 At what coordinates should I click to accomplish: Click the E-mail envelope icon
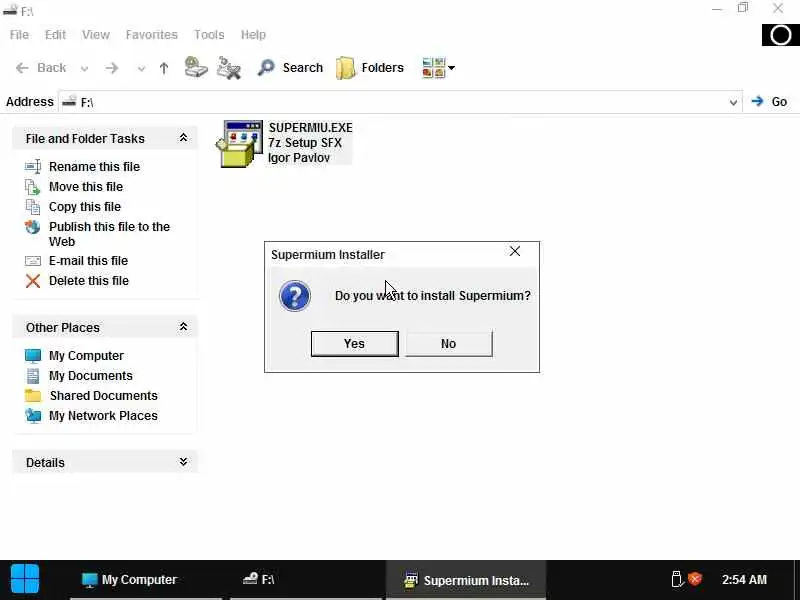click(x=33, y=261)
